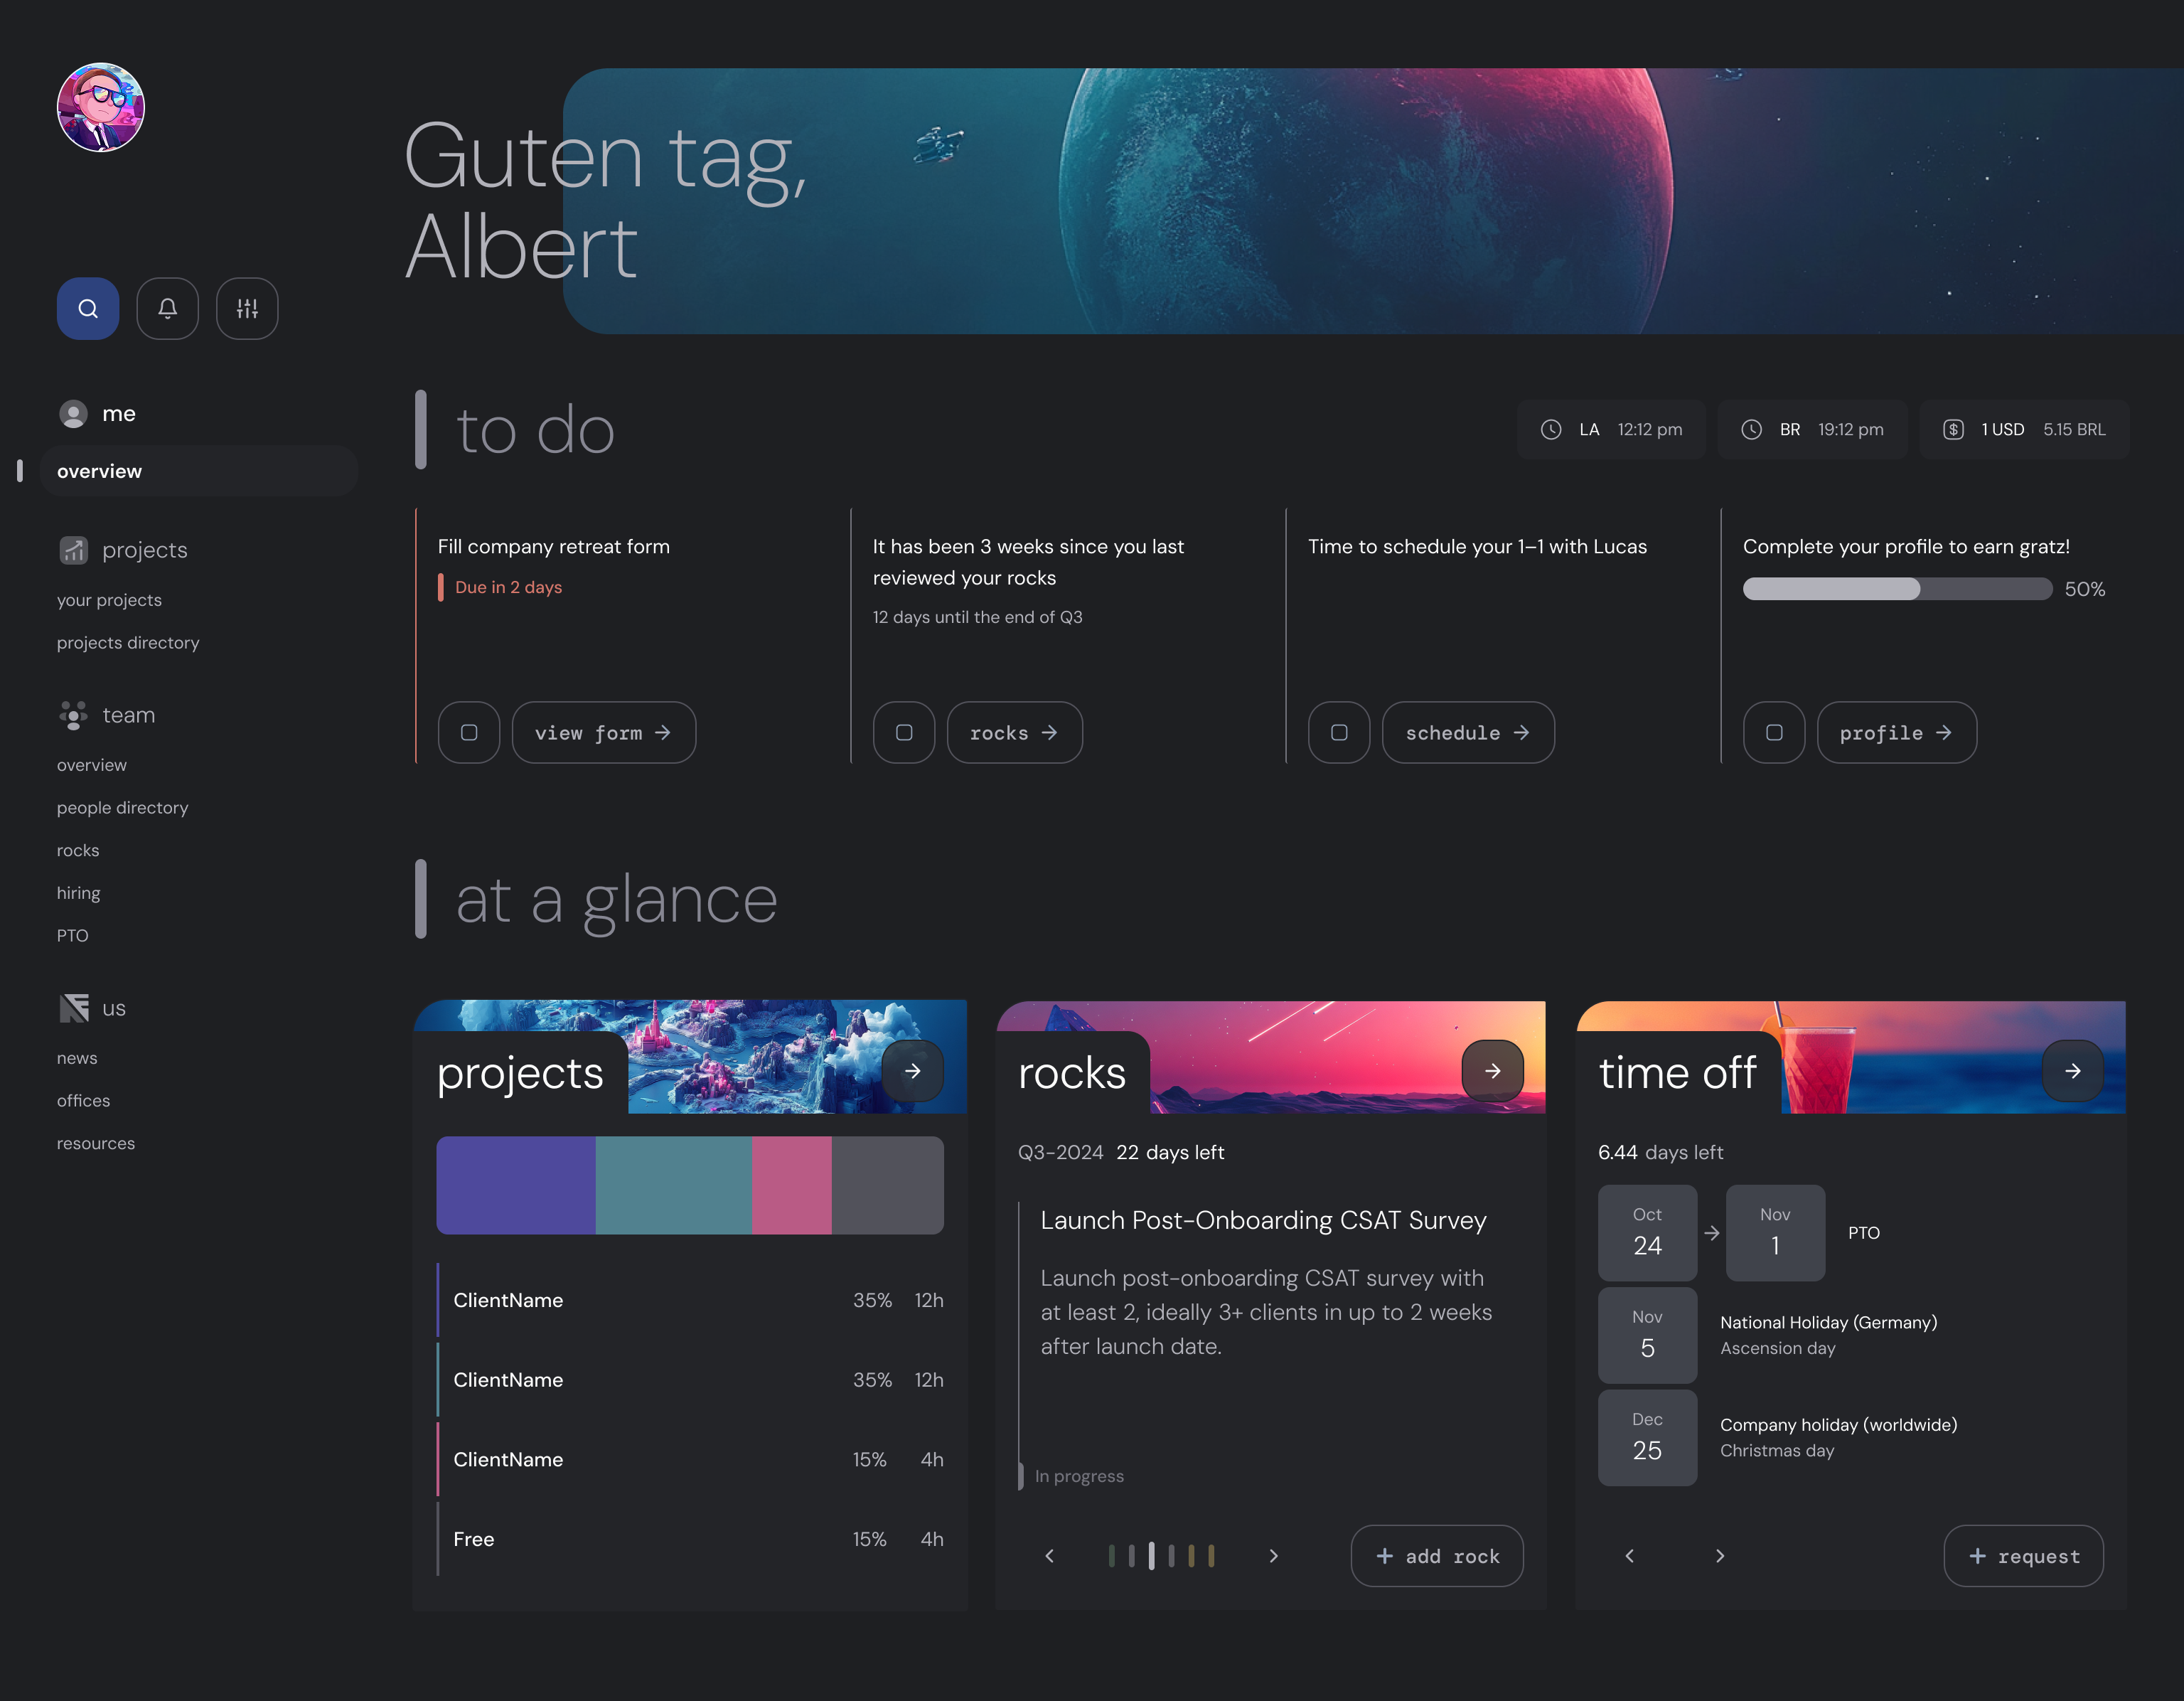The width and height of the screenshot is (2184, 1701).
Task: Select 'people directory' in the sidebar
Action: [x=122, y=807]
